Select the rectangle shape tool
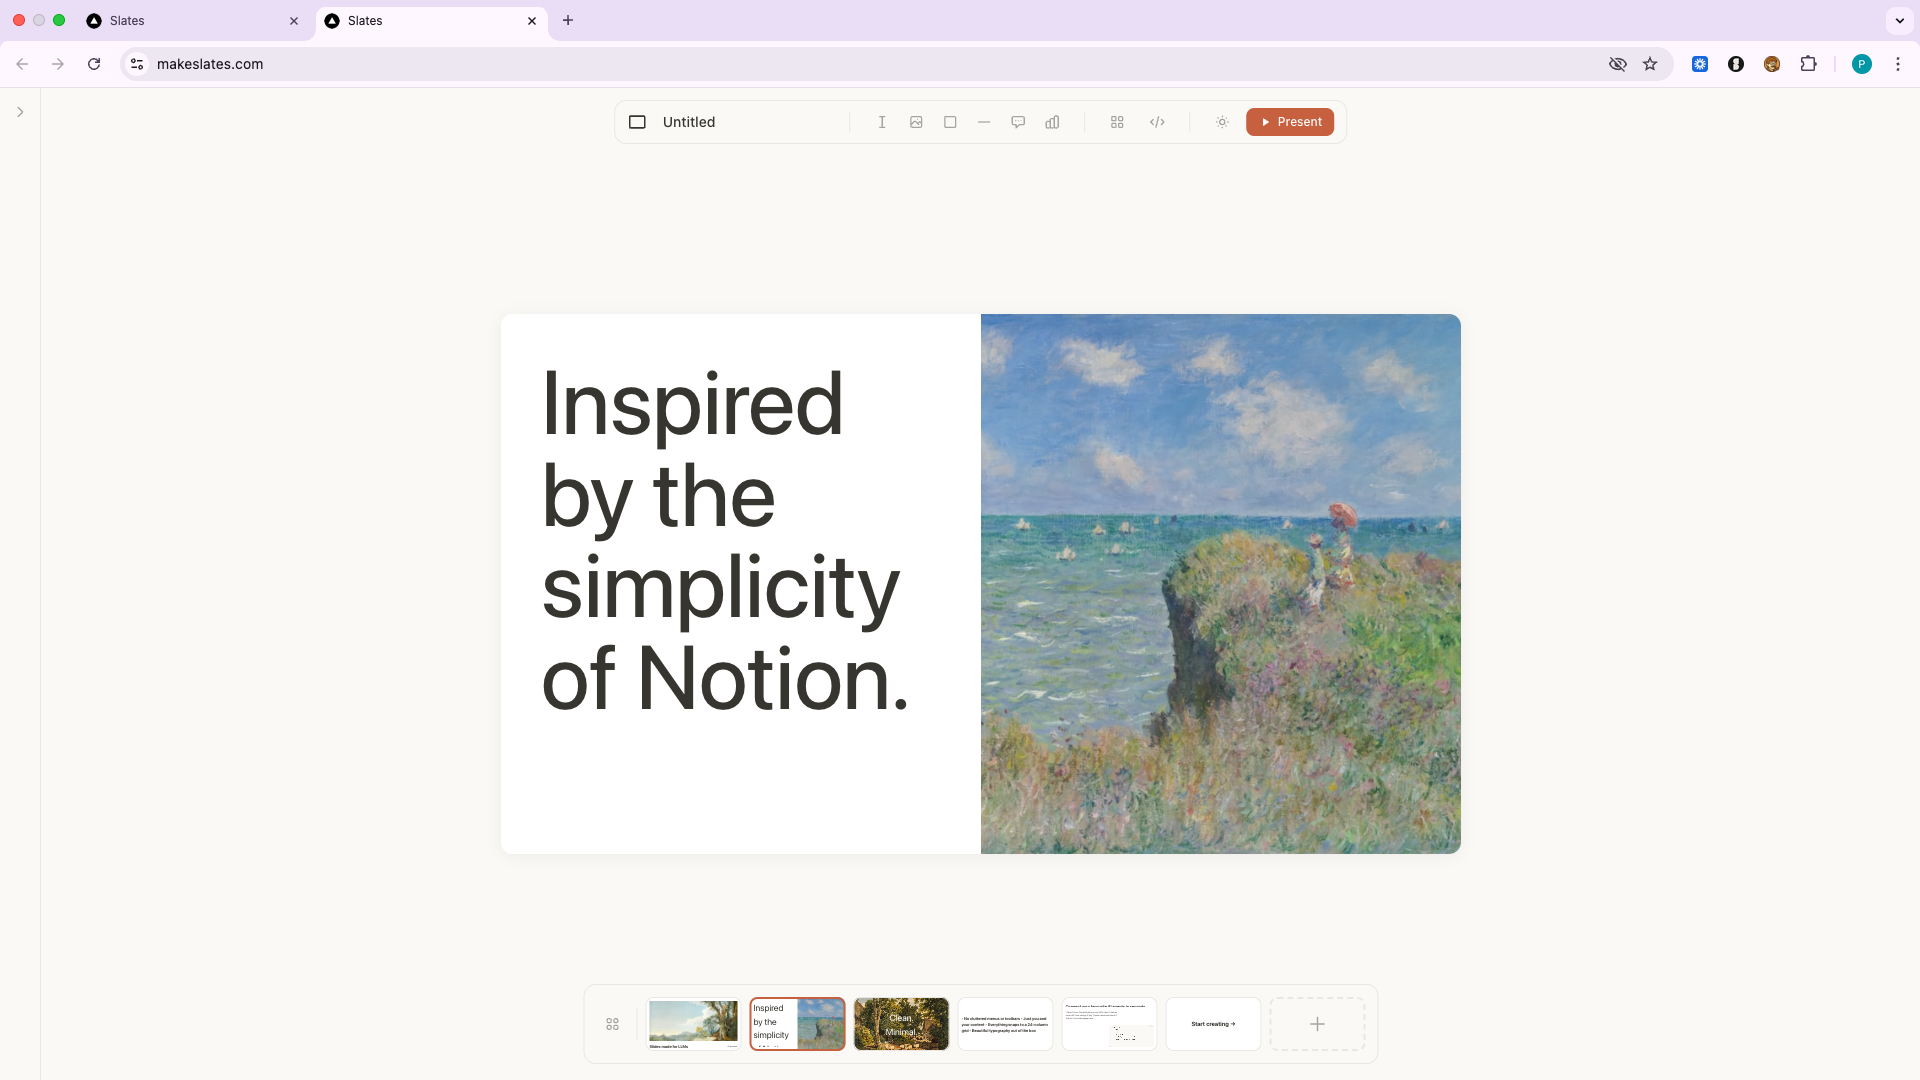 coord(950,122)
